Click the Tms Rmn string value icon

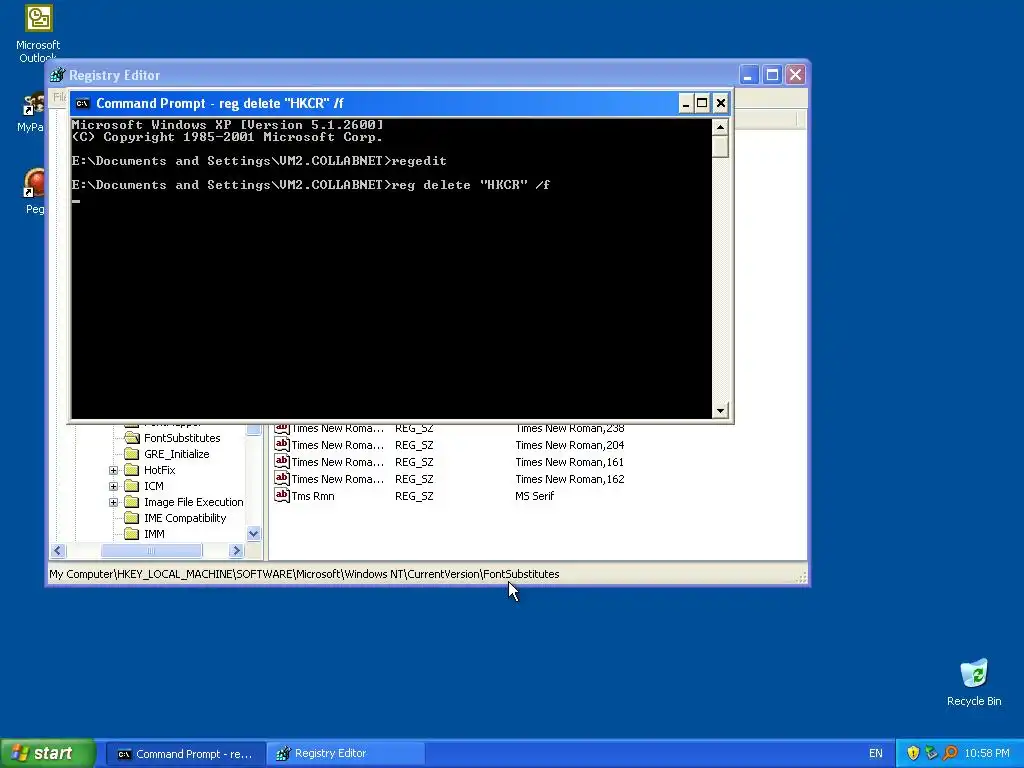tap(281, 495)
